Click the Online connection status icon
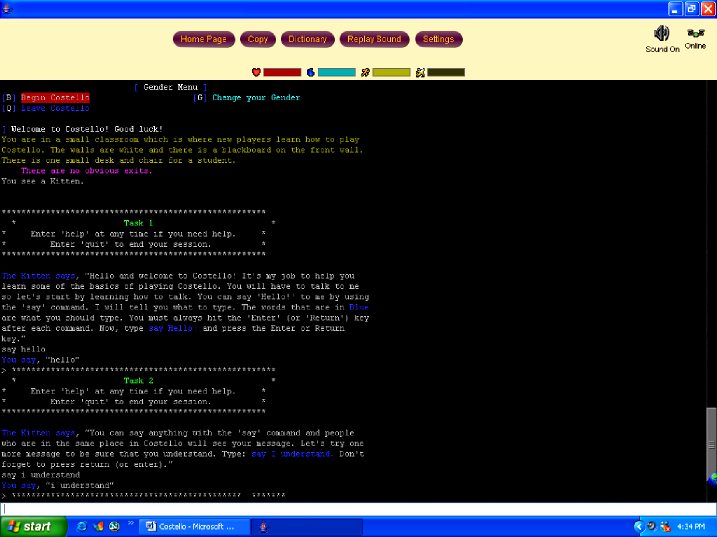The height and width of the screenshot is (537, 717). tap(696, 33)
